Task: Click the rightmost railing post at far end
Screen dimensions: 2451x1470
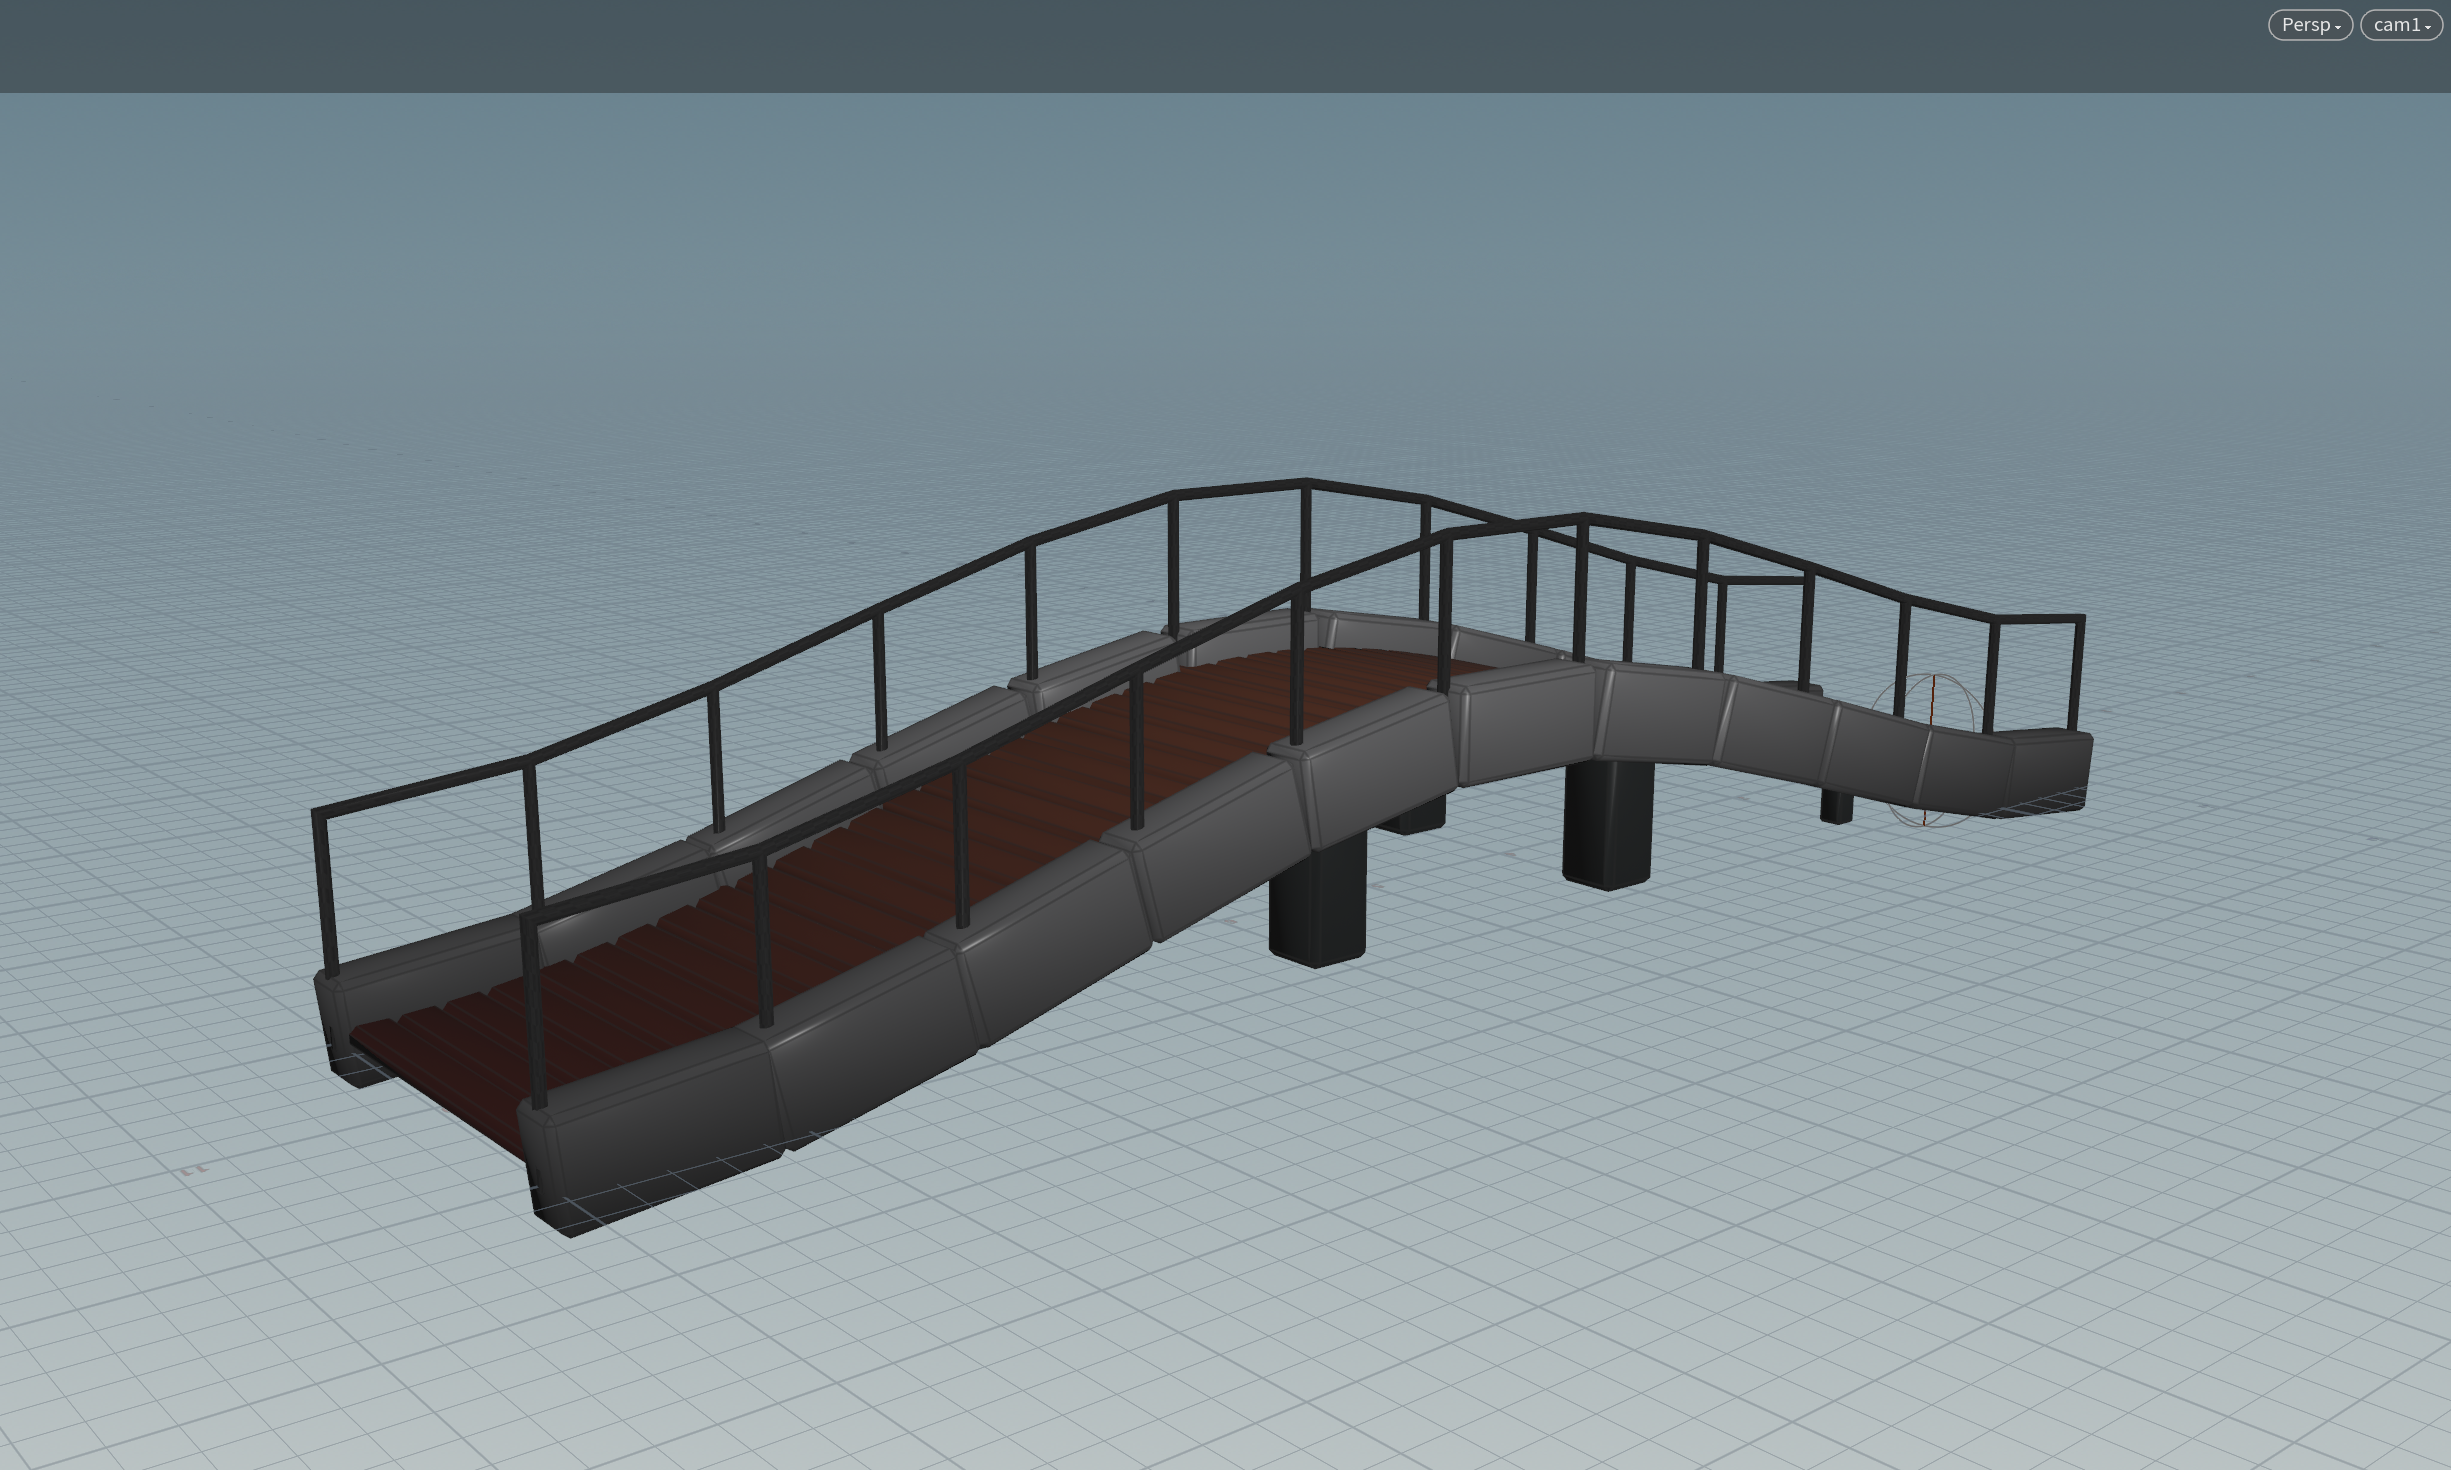Action: pos(2078,675)
